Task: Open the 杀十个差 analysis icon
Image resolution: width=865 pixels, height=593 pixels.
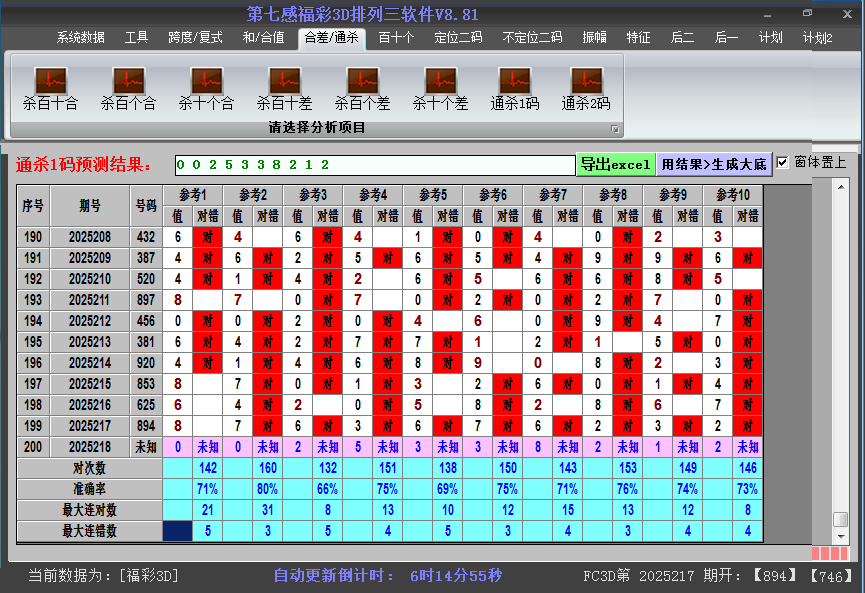Action: [440, 89]
